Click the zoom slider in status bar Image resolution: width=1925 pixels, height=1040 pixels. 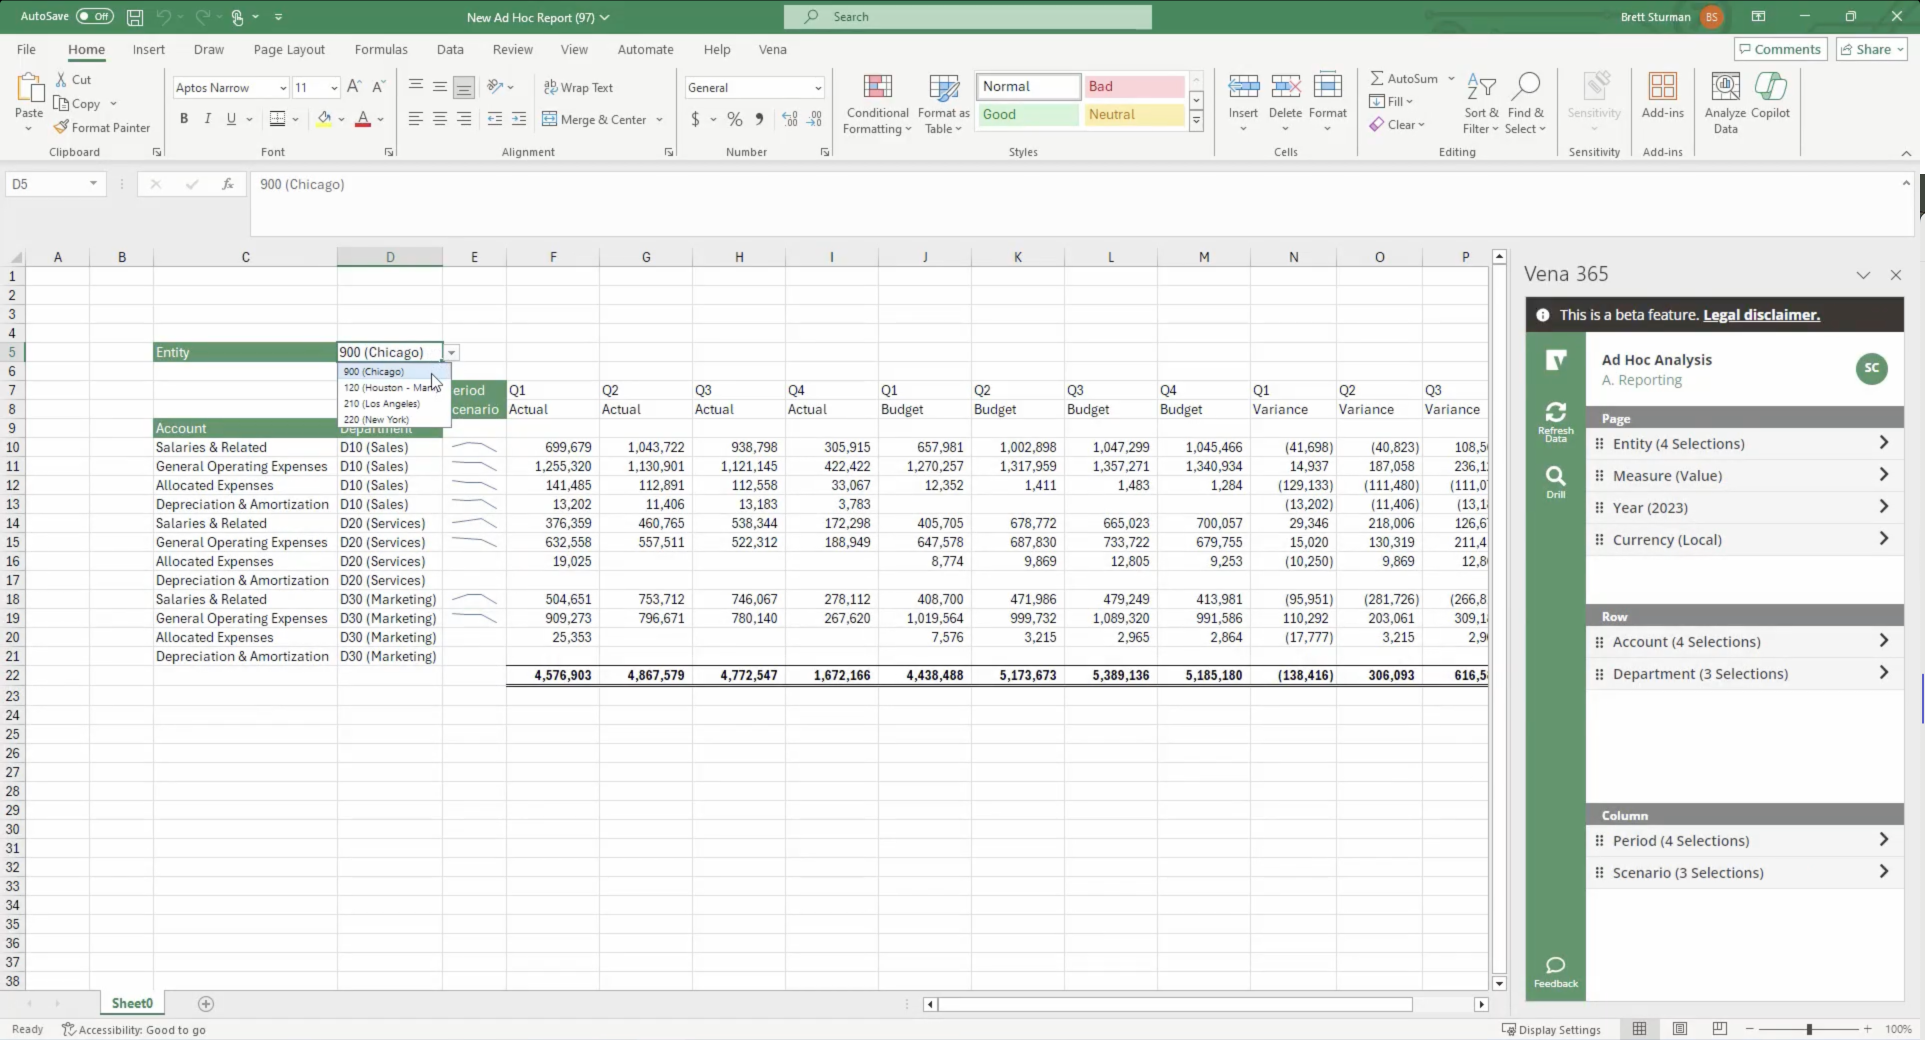click(x=1808, y=1029)
